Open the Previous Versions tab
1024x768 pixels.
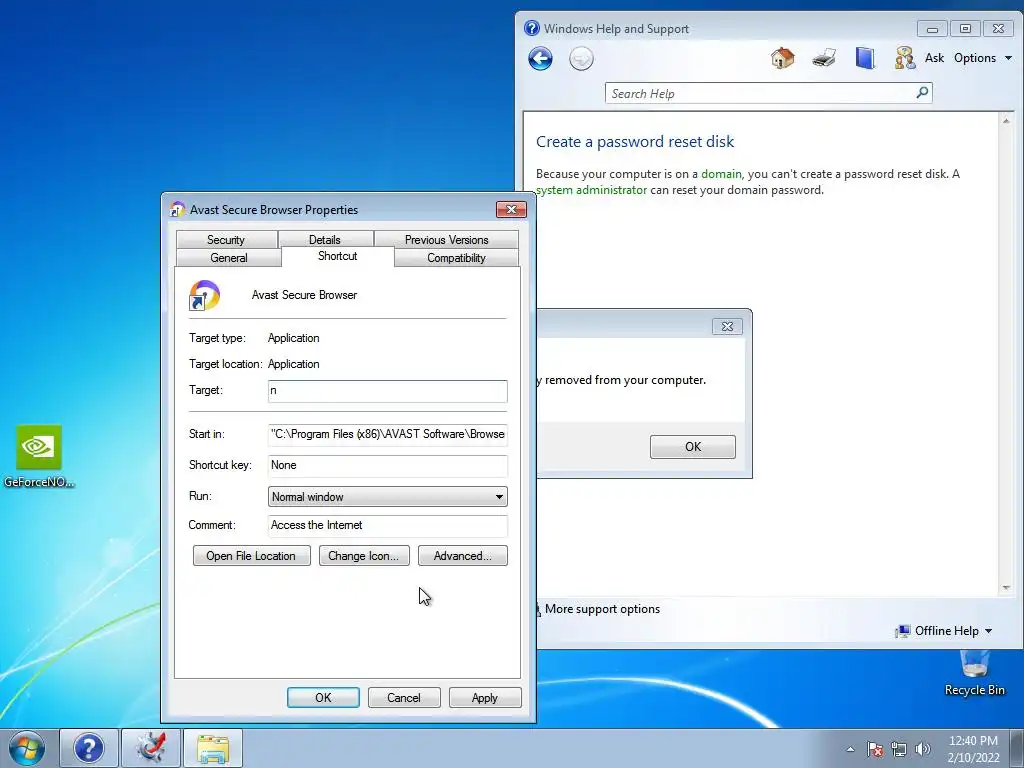tap(447, 240)
